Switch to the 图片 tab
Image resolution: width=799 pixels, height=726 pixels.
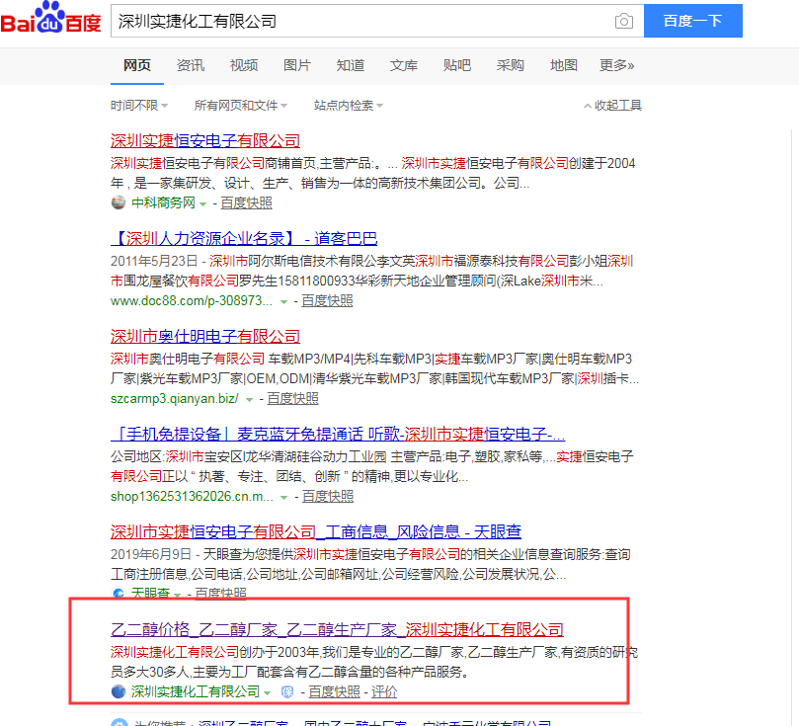297,65
